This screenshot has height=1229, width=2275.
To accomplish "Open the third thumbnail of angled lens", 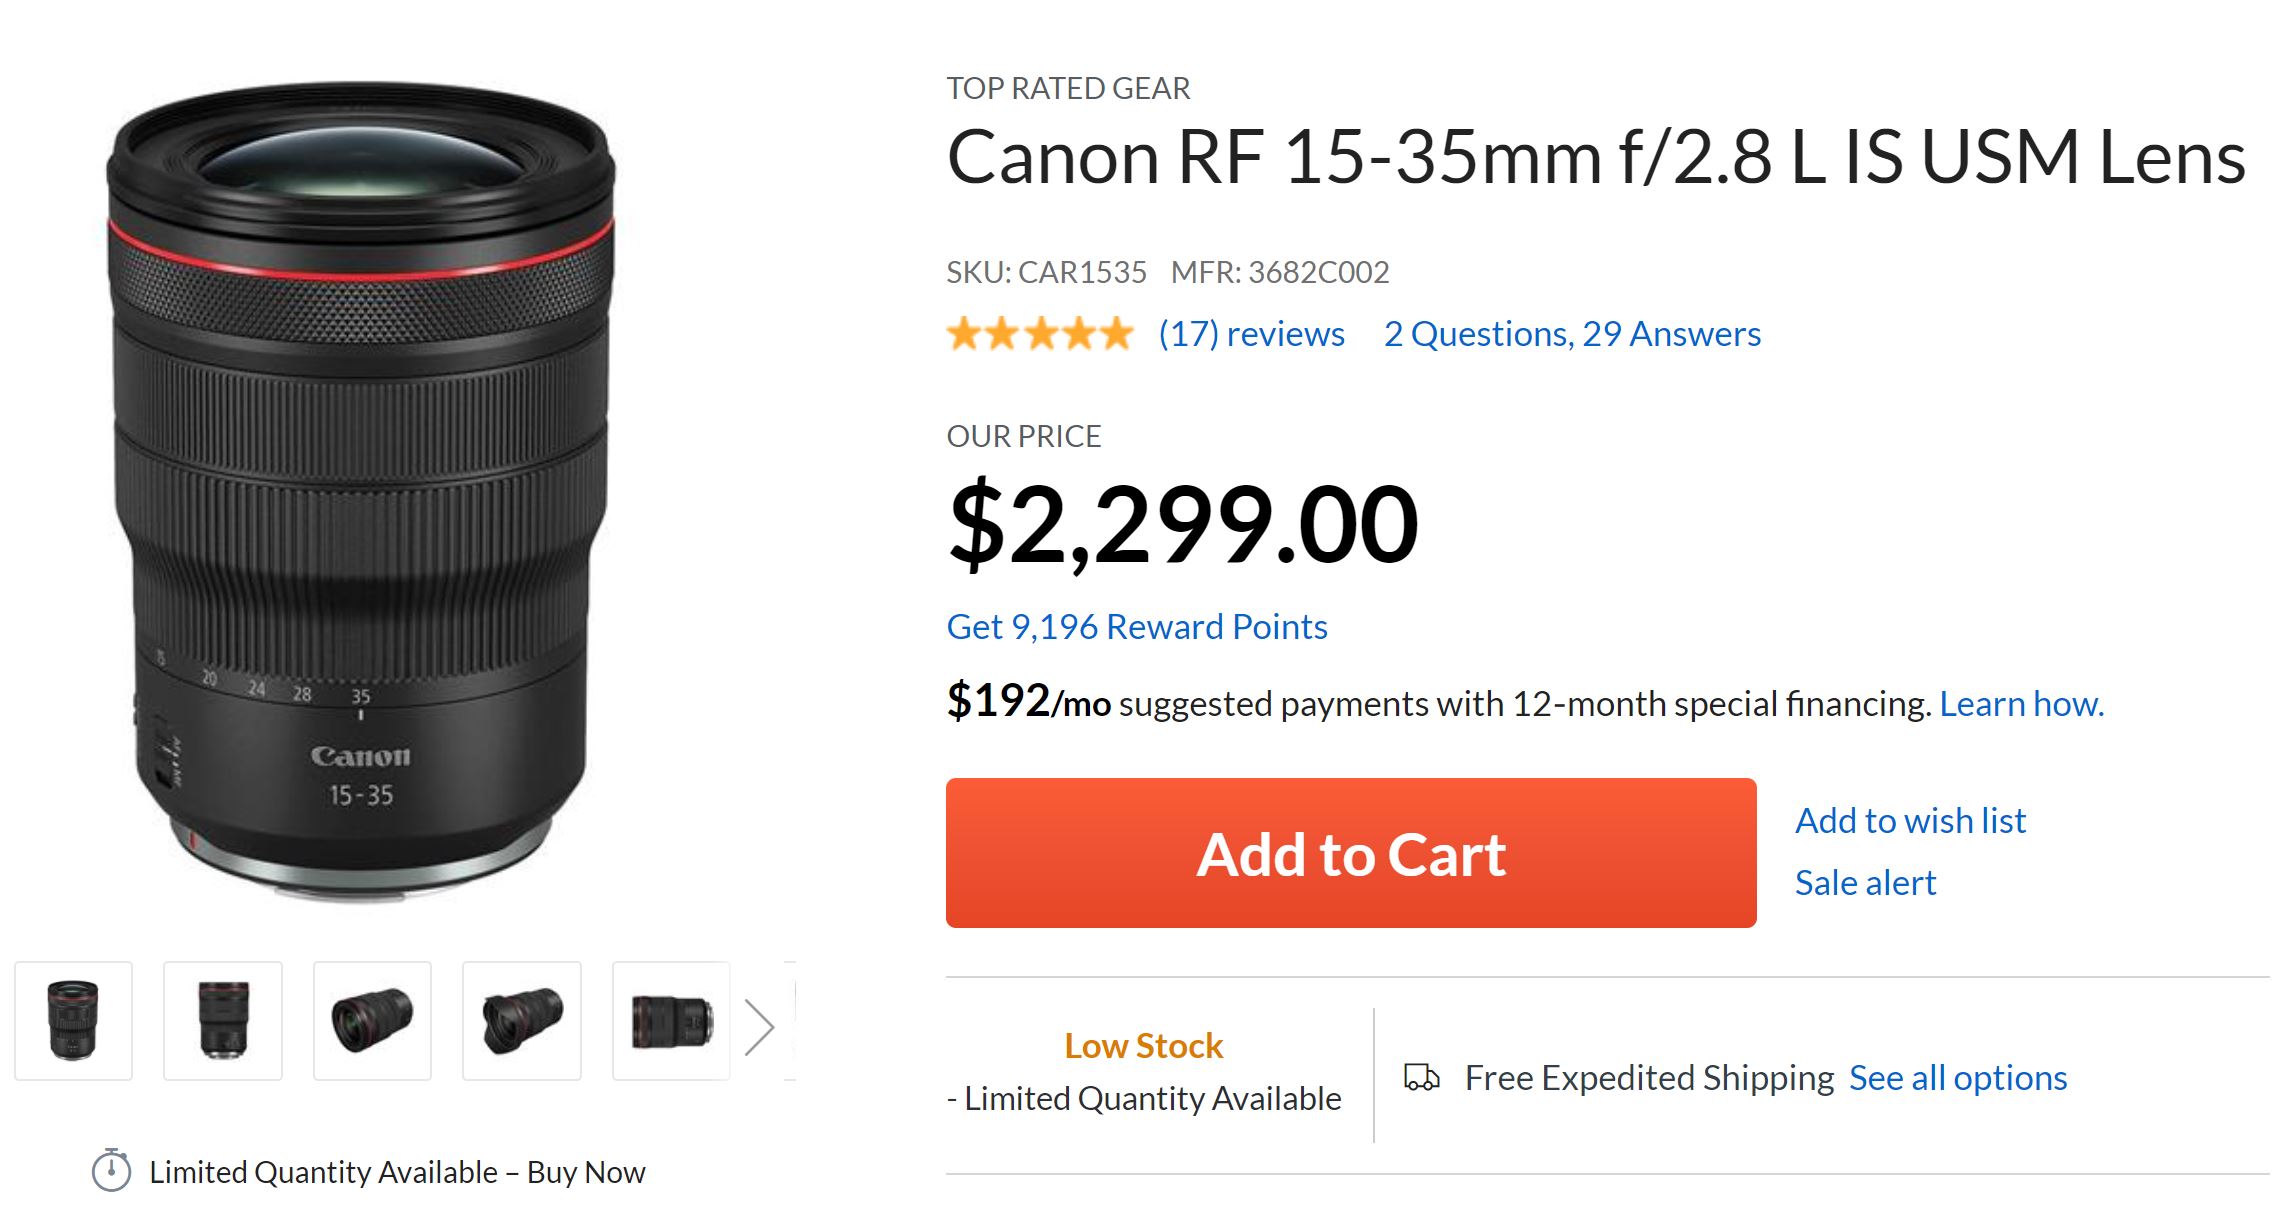I will (372, 1021).
